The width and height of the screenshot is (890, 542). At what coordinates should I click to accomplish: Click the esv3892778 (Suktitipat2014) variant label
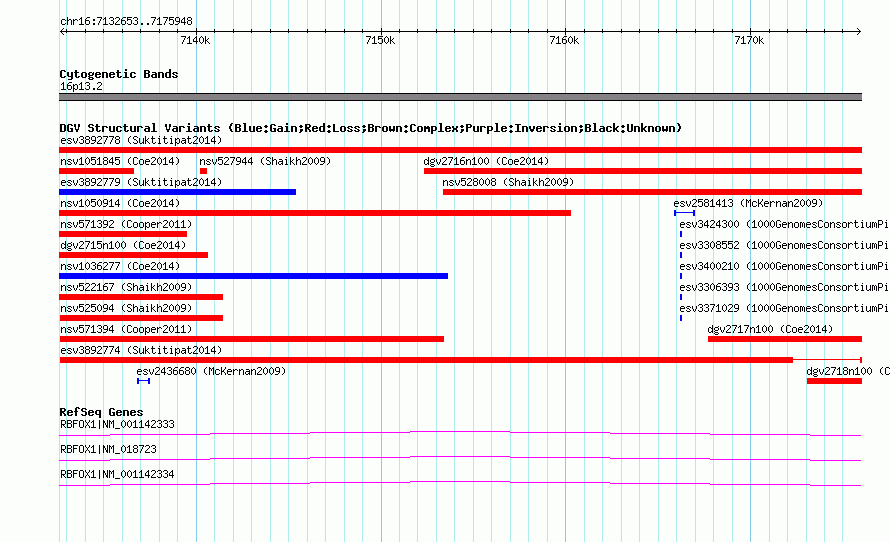tap(141, 140)
